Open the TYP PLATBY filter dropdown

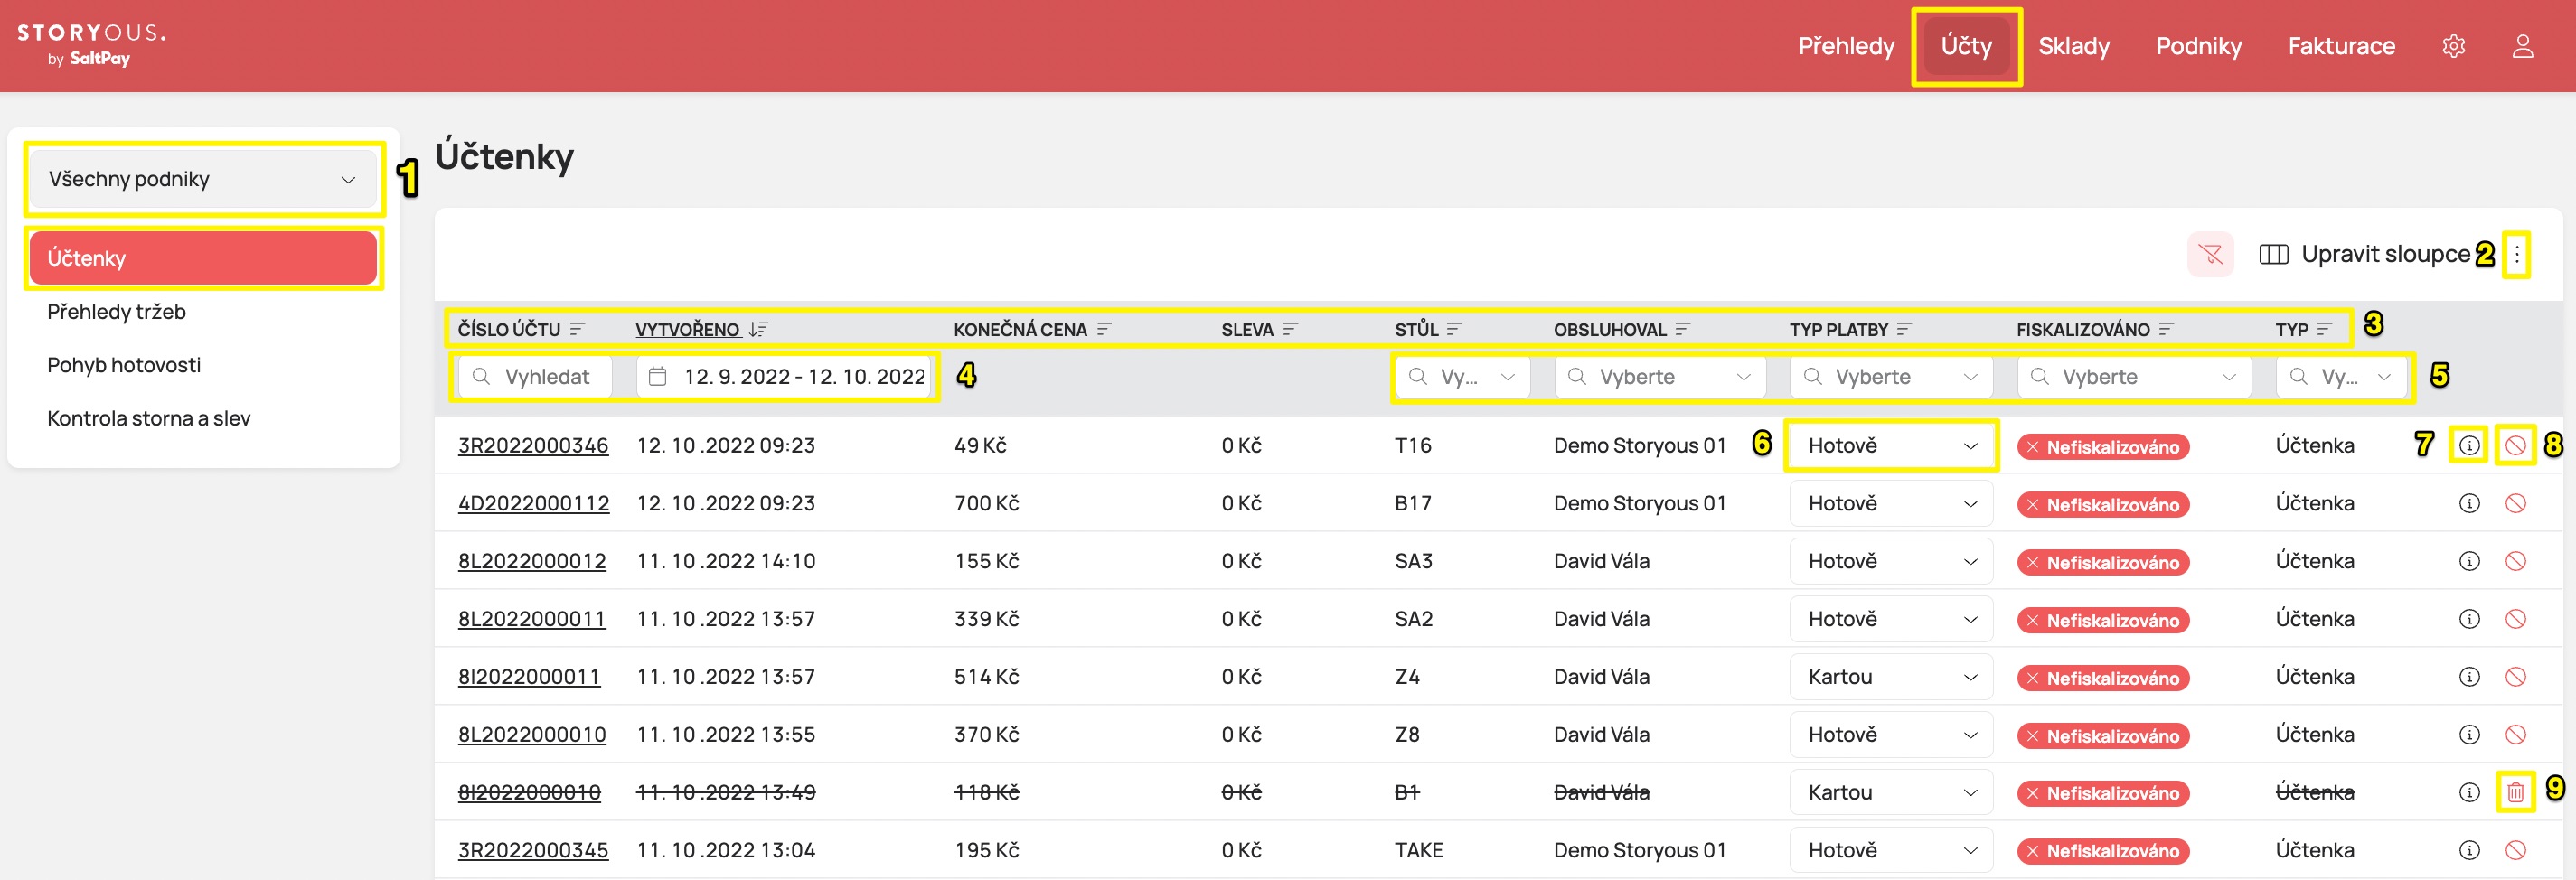[1891, 377]
